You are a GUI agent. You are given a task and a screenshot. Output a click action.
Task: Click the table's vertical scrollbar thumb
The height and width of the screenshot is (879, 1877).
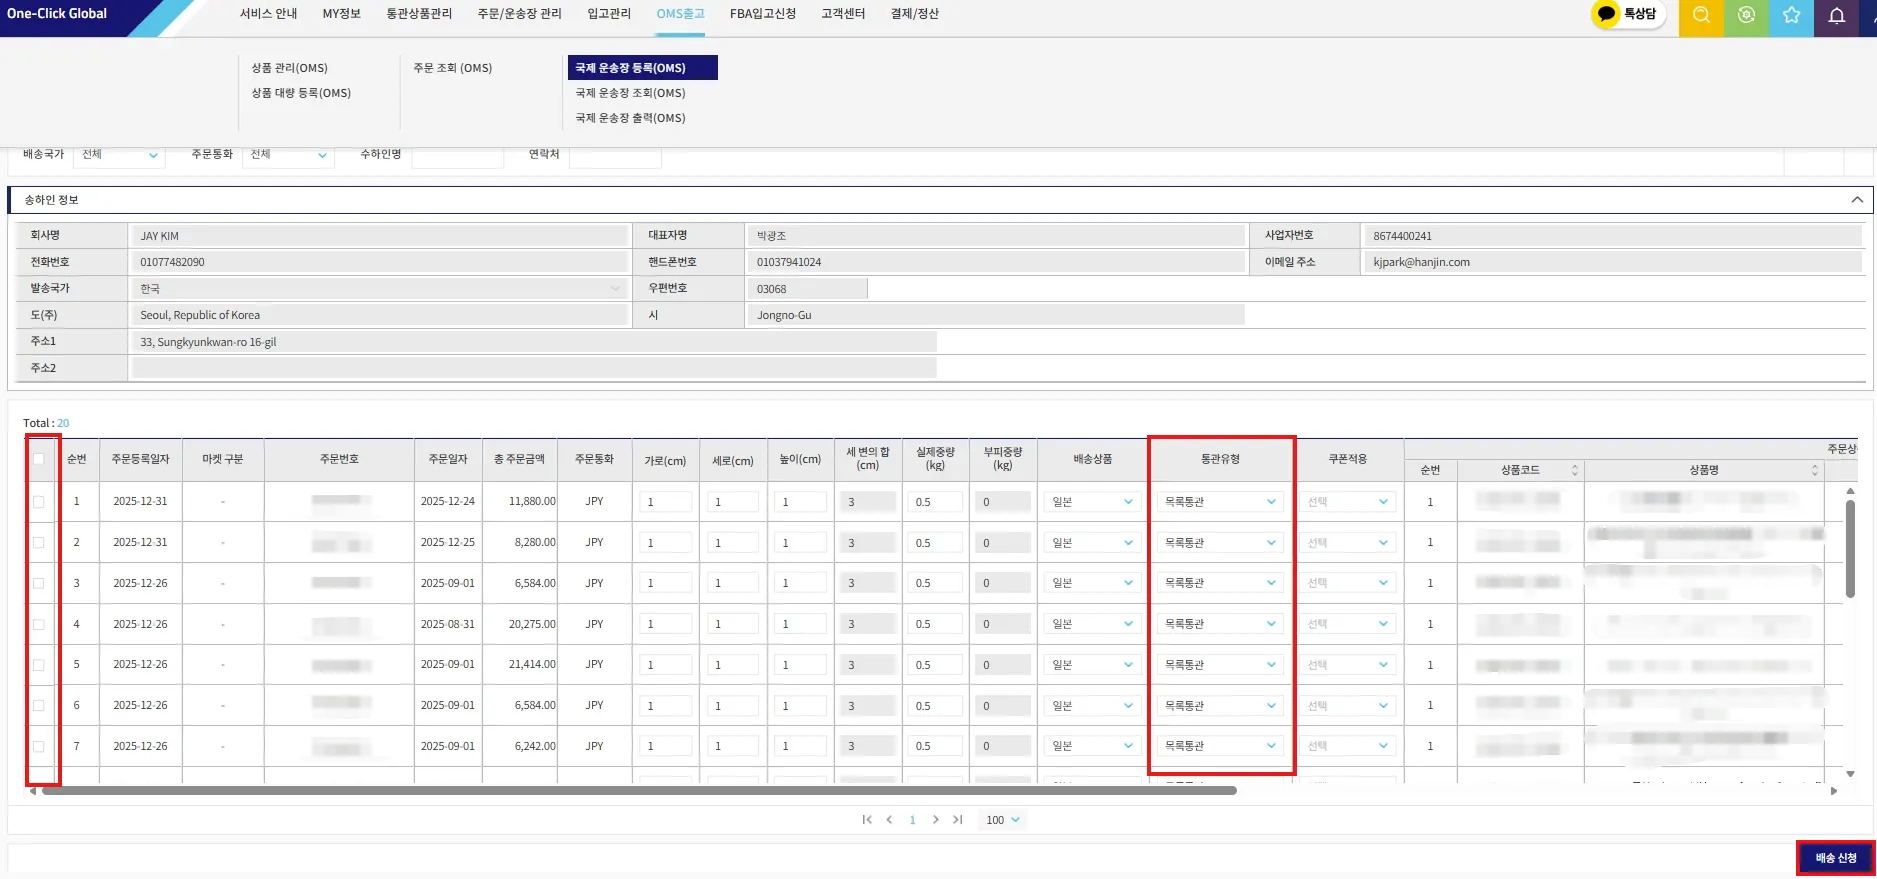(1850, 548)
